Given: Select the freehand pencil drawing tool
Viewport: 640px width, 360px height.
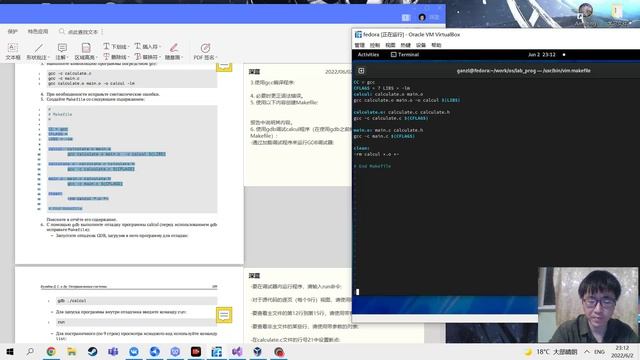Looking at the screenshot, I should [x=173, y=51].
